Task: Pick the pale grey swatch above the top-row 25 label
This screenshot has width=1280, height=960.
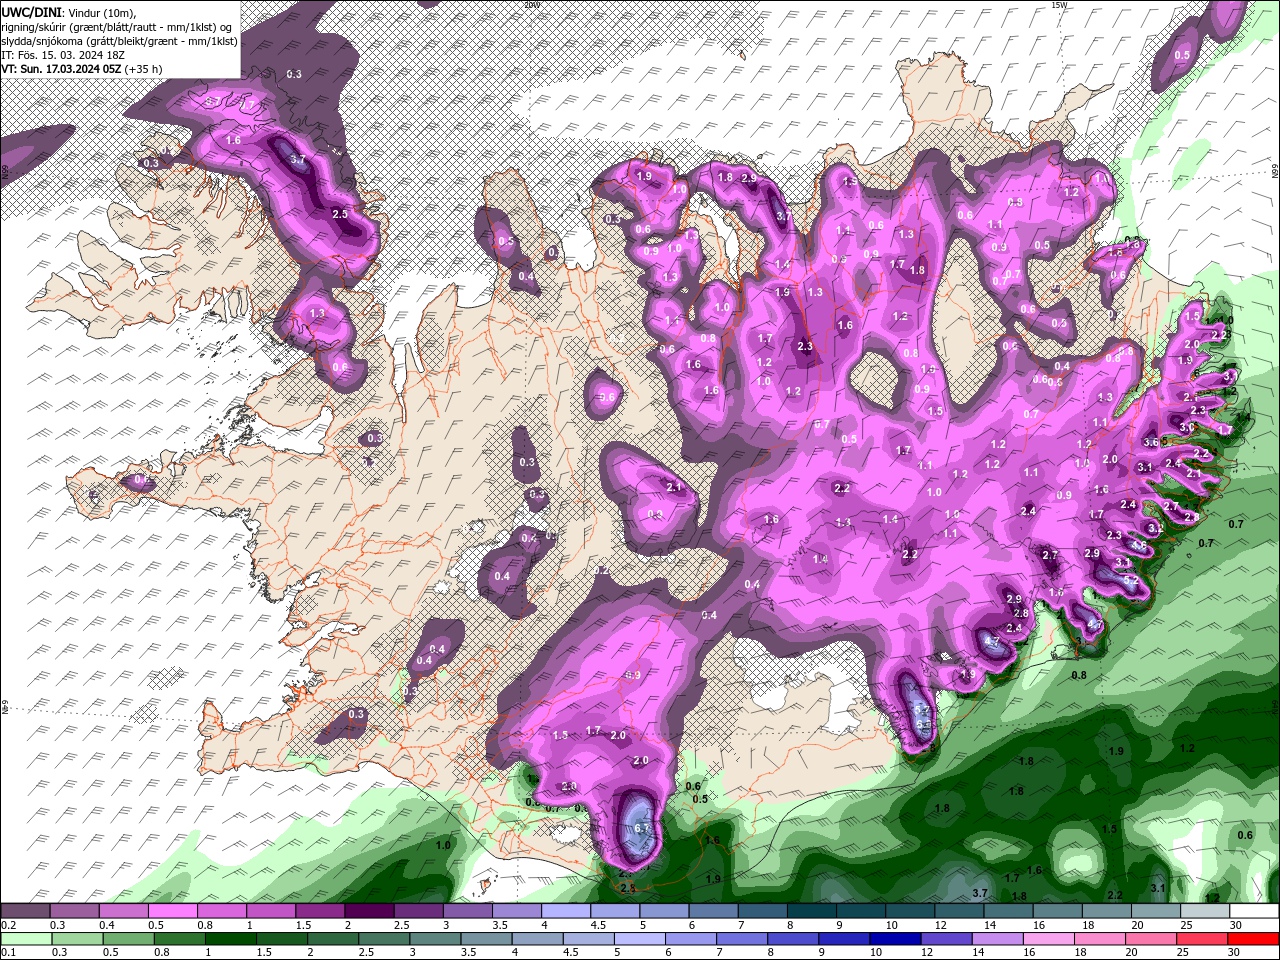Action: click(1204, 910)
